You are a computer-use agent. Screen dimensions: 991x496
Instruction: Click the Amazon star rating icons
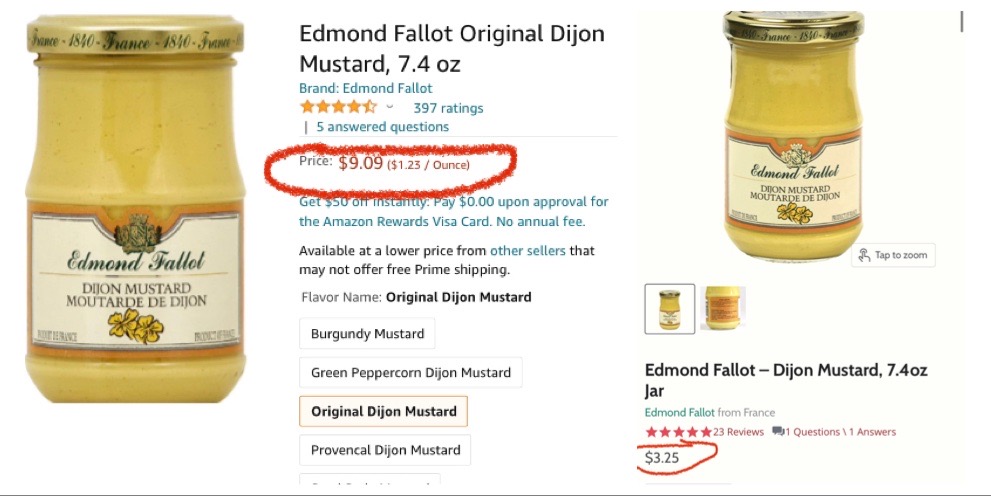(337, 107)
